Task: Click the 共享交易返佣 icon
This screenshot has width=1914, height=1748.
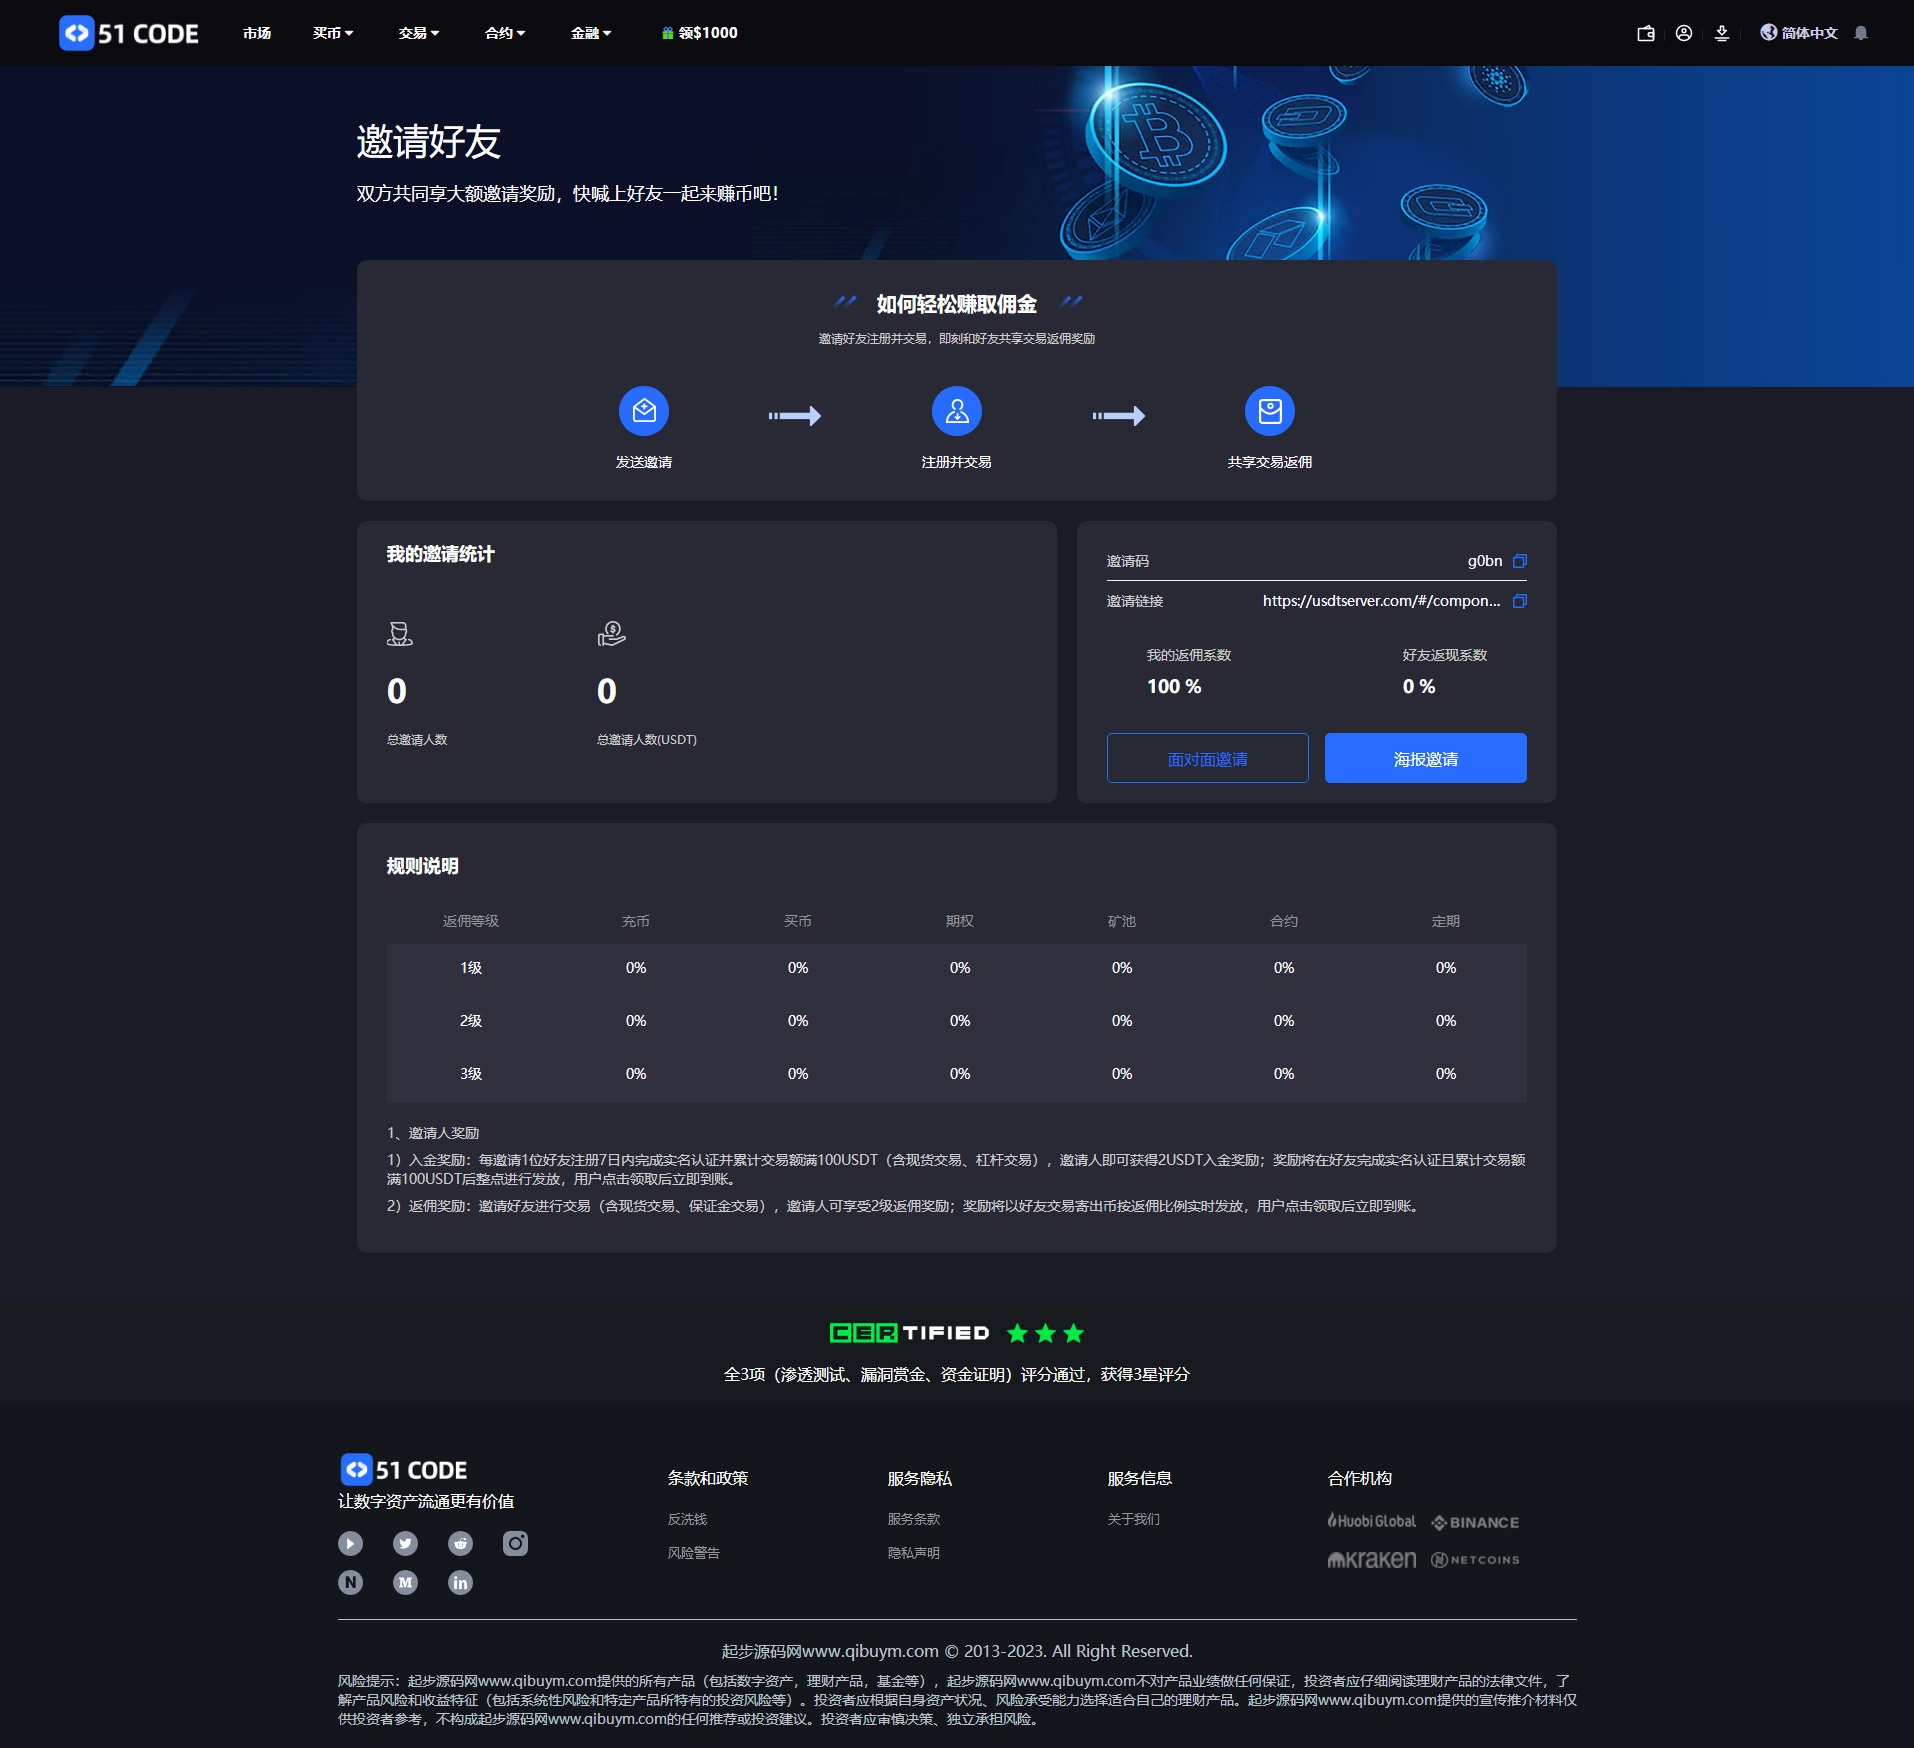Action: (x=1270, y=411)
